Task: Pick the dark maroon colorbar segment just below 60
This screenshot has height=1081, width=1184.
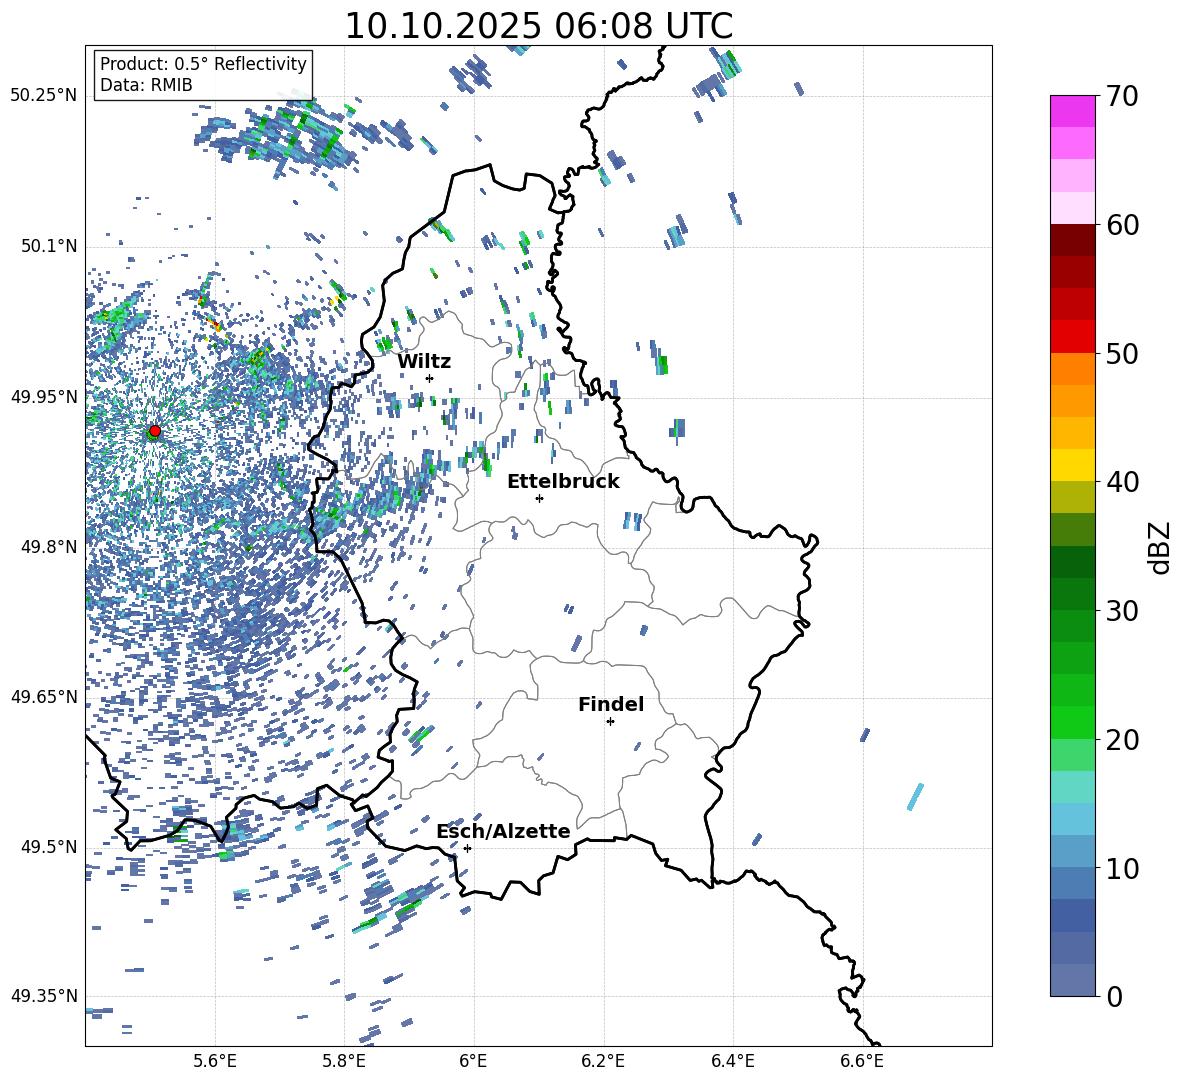Action: [x=1073, y=241]
